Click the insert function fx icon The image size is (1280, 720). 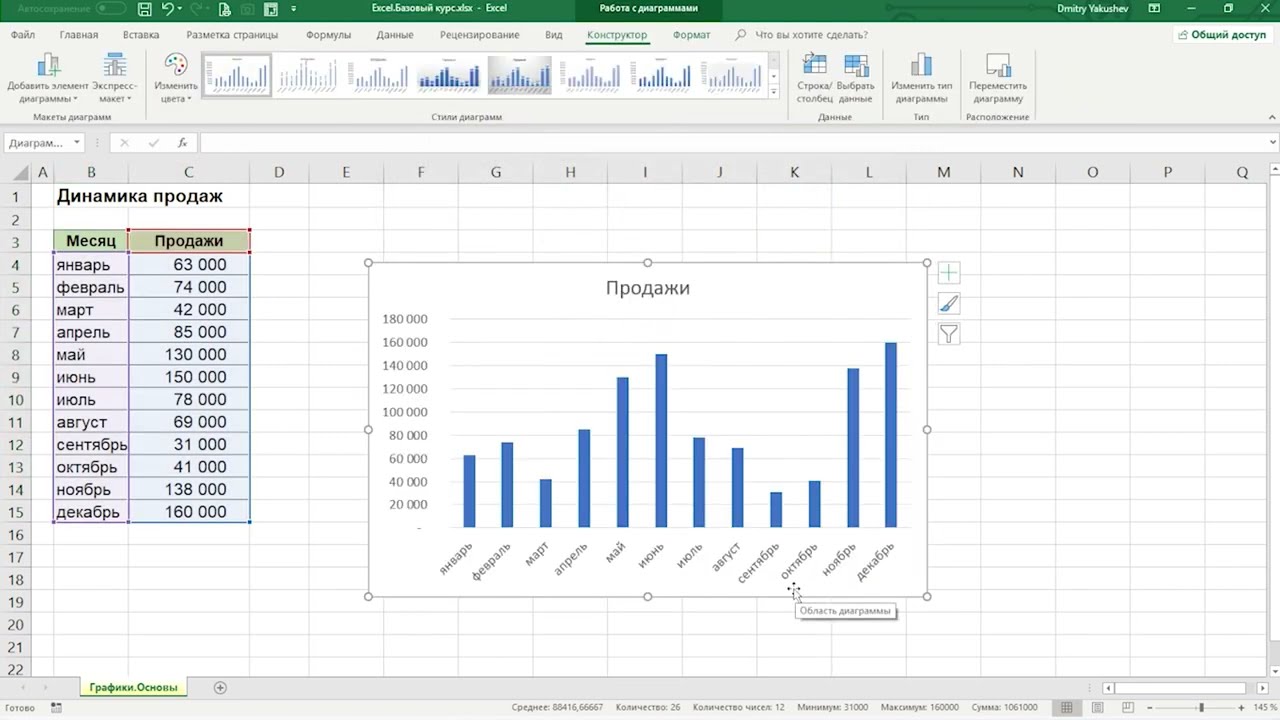click(x=182, y=143)
